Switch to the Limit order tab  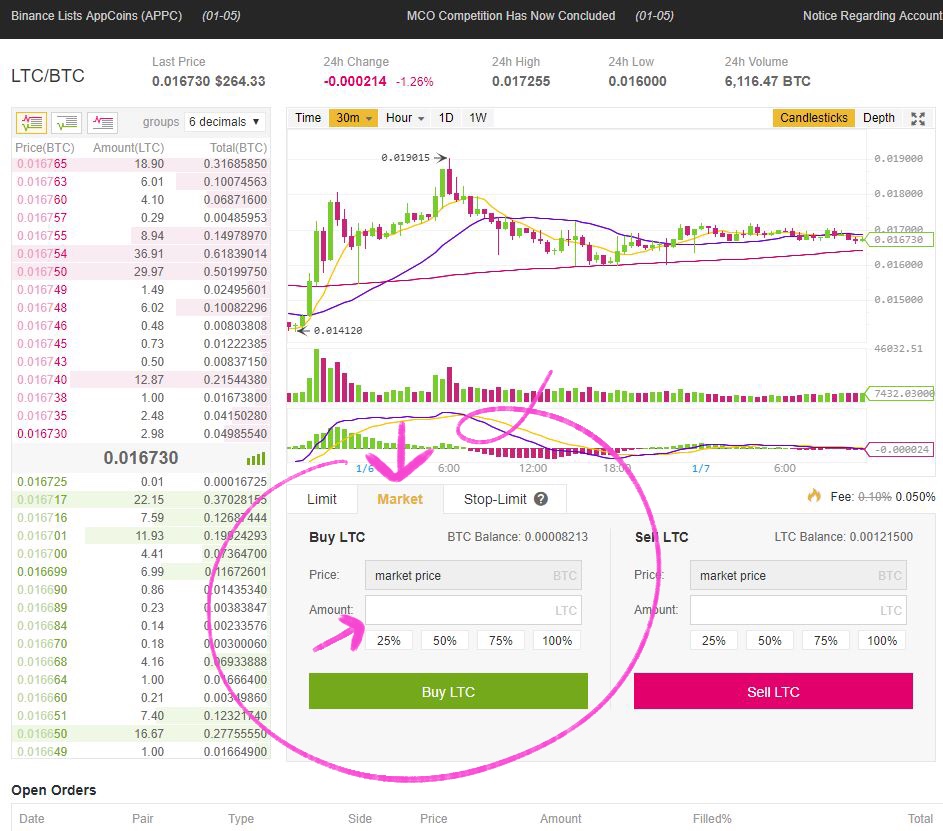coord(322,499)
